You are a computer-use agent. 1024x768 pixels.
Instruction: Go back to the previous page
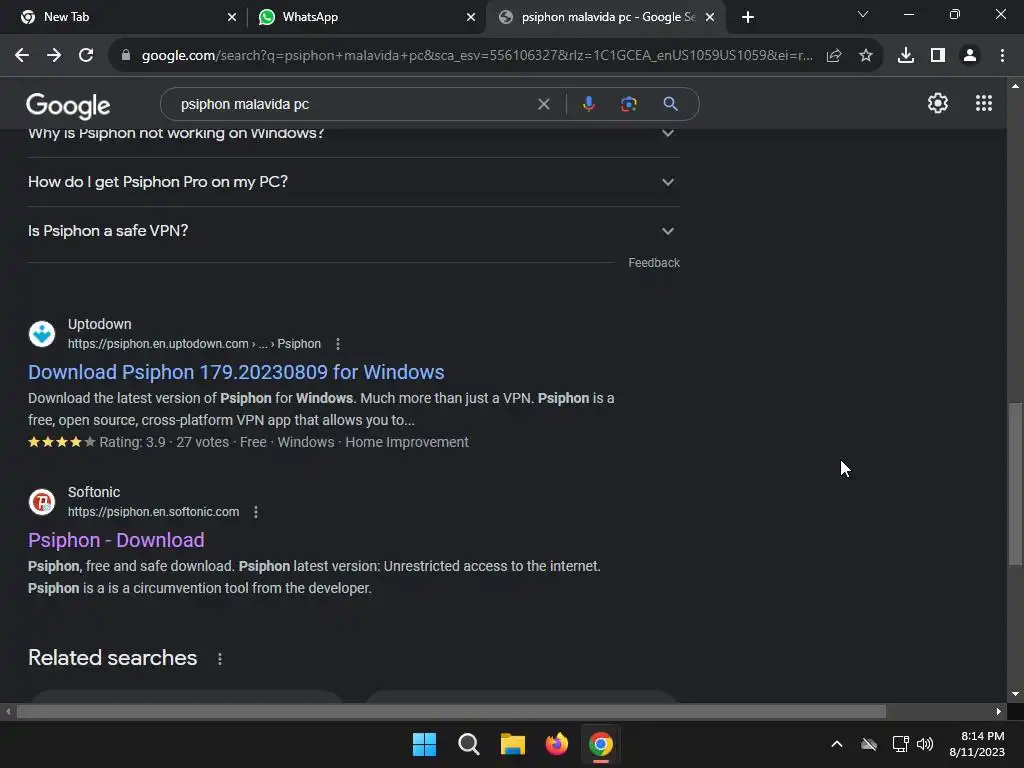tap(22, 56)
